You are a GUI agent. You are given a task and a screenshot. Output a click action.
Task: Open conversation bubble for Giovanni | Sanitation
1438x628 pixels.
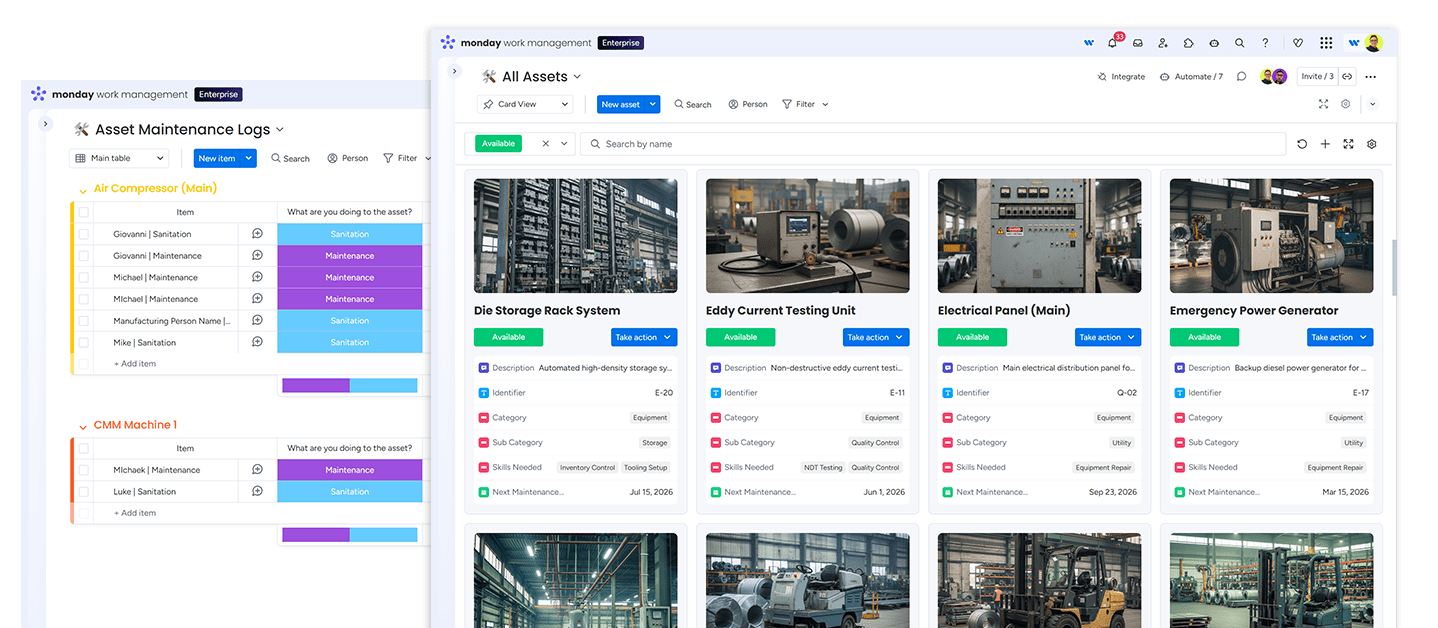[x=257, y=234]
